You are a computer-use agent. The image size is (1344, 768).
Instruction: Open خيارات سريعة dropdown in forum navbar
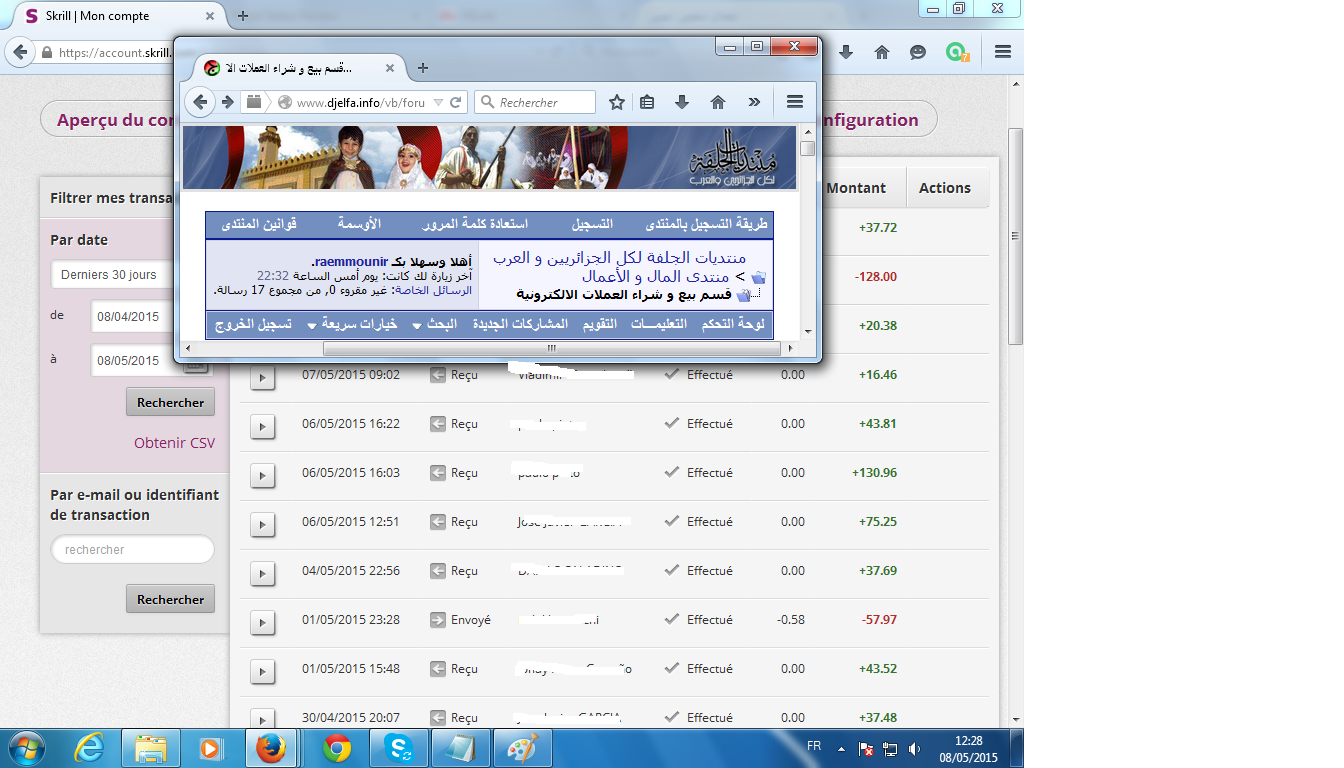tap(352, 324)
